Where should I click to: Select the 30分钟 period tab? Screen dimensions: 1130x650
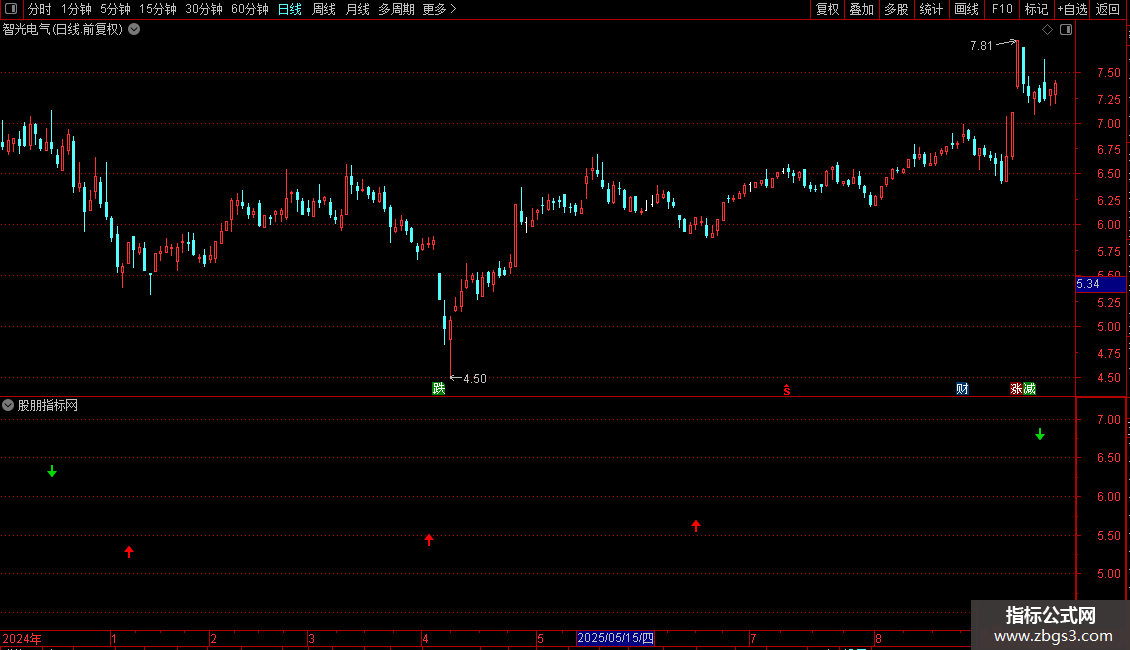[x=203, y=9]
